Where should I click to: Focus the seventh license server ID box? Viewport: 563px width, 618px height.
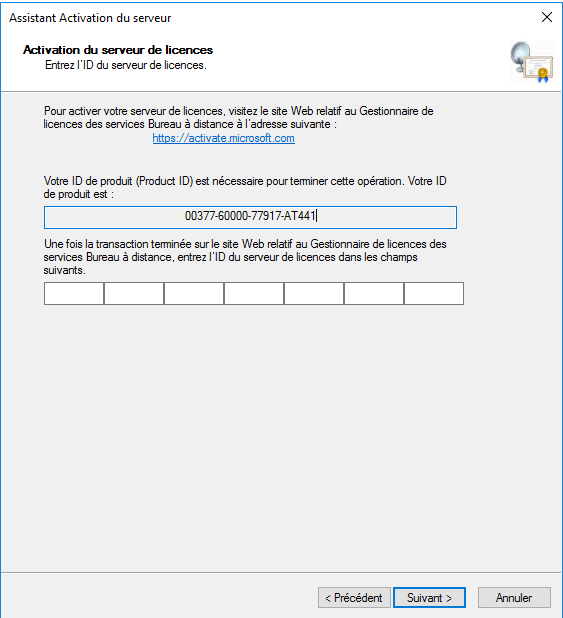(x=434, y=293)
